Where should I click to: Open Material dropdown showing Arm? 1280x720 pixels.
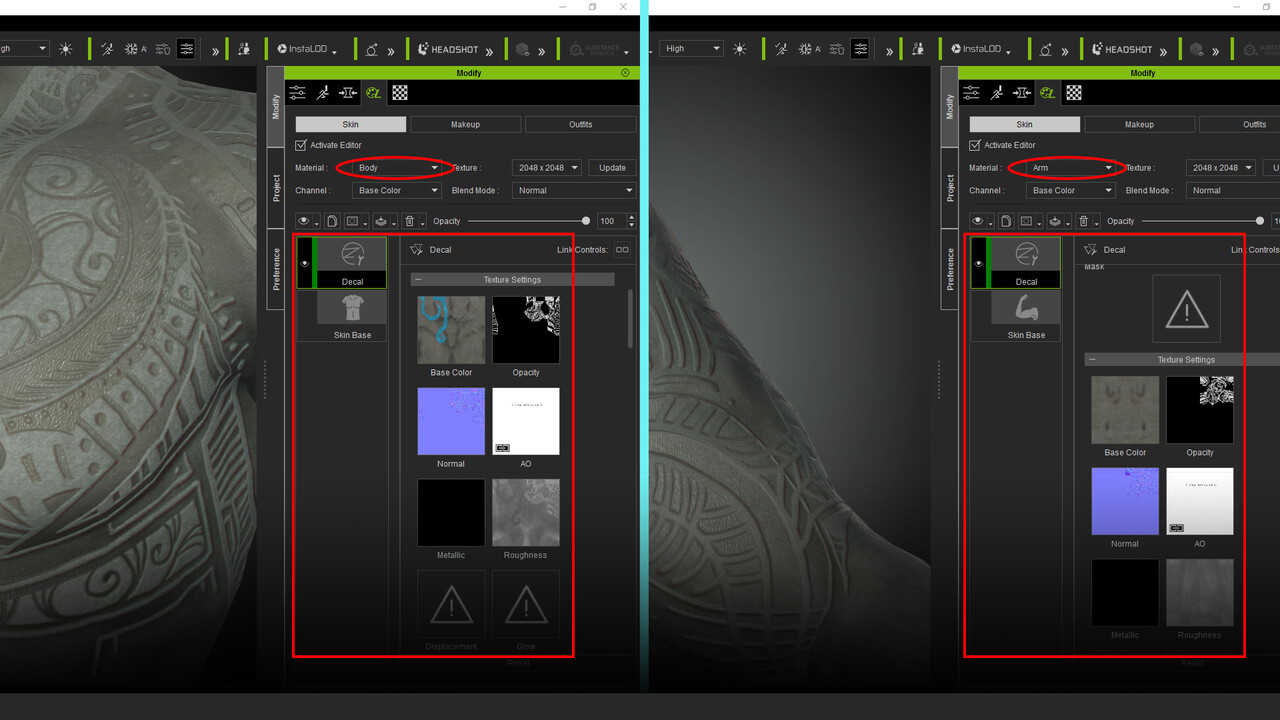(1071, 168)
